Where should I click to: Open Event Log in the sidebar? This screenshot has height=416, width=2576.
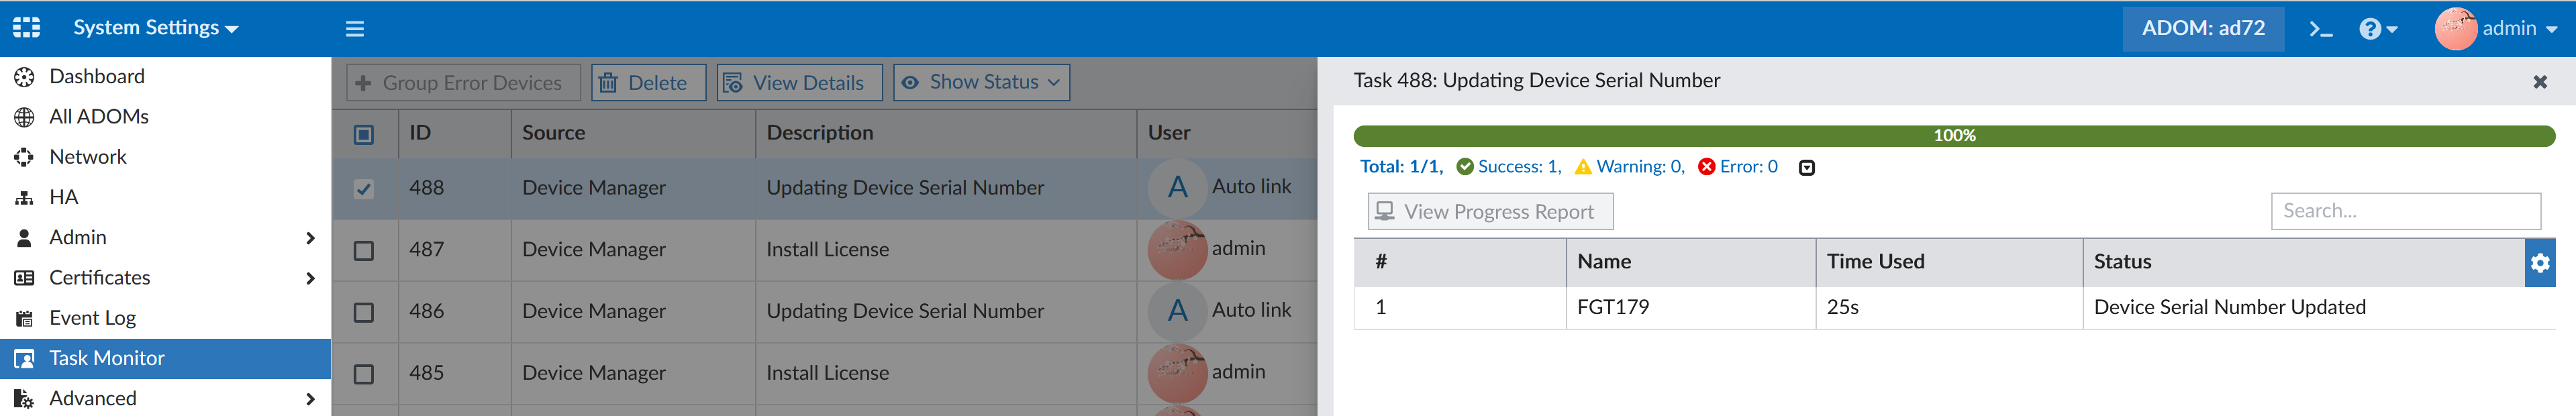coord(92,318)
